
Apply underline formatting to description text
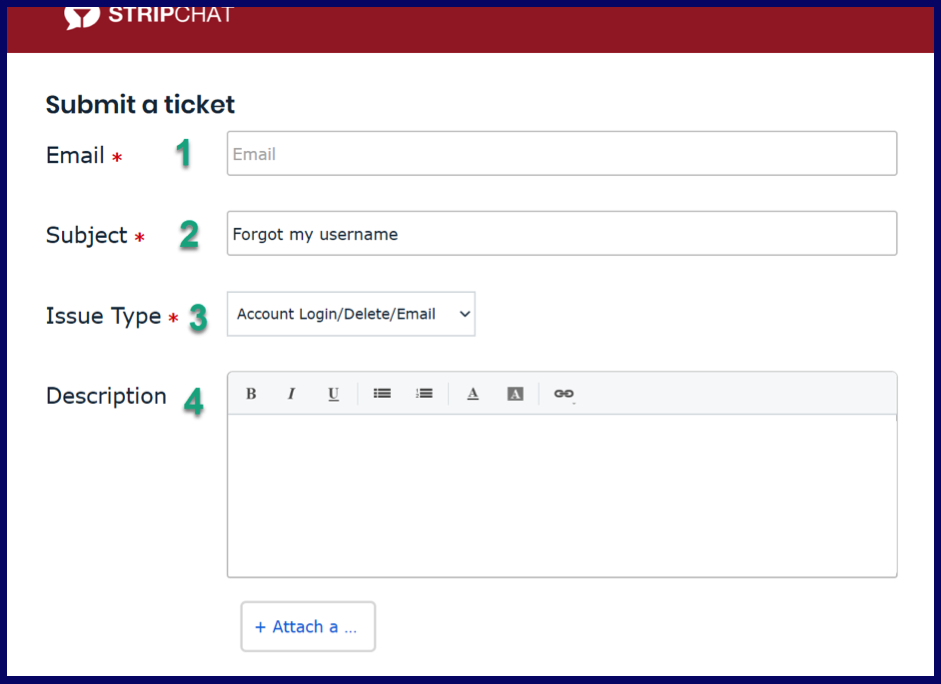(x=333, y=393)
